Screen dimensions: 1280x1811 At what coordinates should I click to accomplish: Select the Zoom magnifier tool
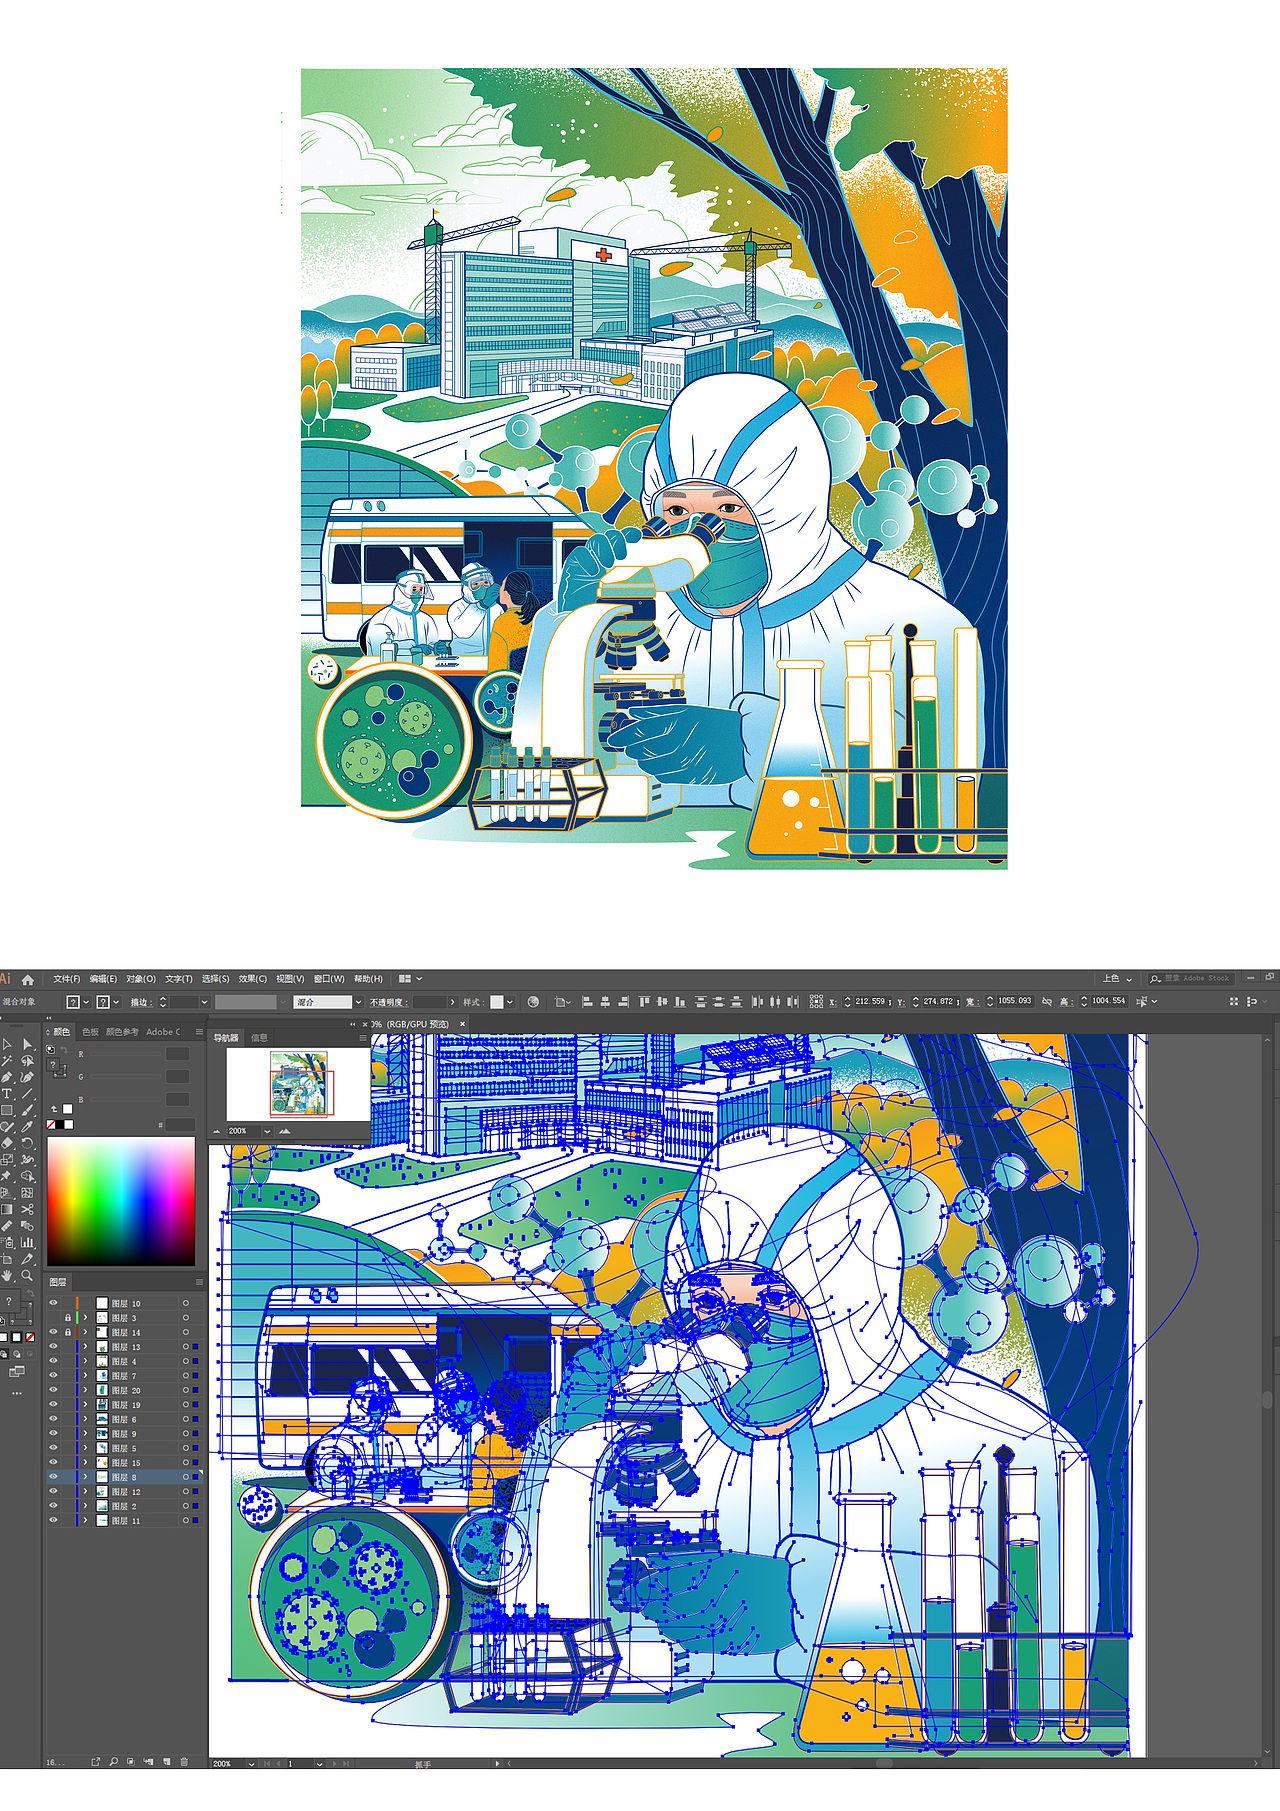tap(27, 1274)
